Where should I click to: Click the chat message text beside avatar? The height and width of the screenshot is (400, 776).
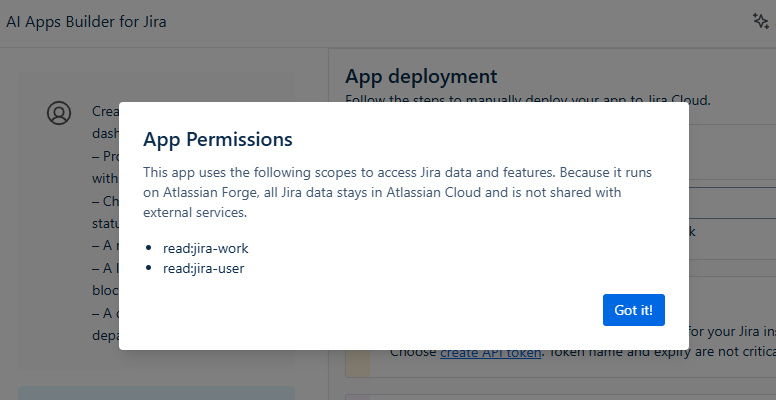pos(105,112)
